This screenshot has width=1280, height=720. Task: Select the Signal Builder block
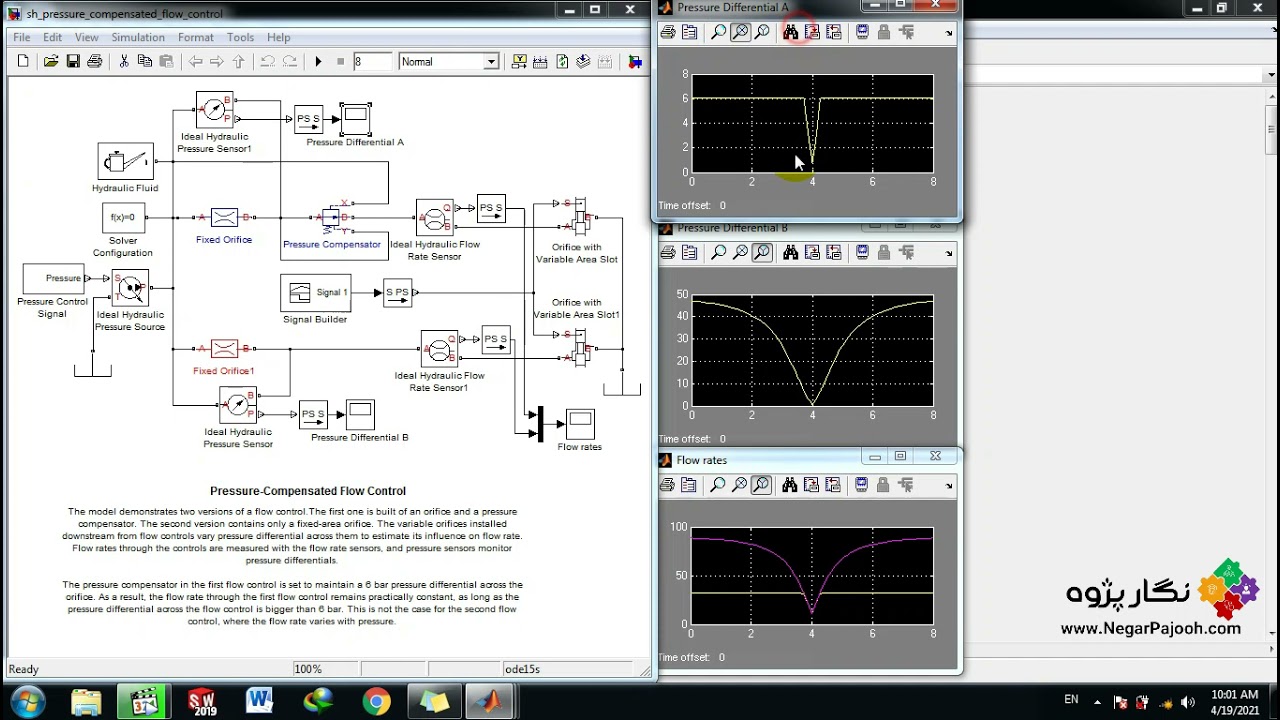[316, 293]
